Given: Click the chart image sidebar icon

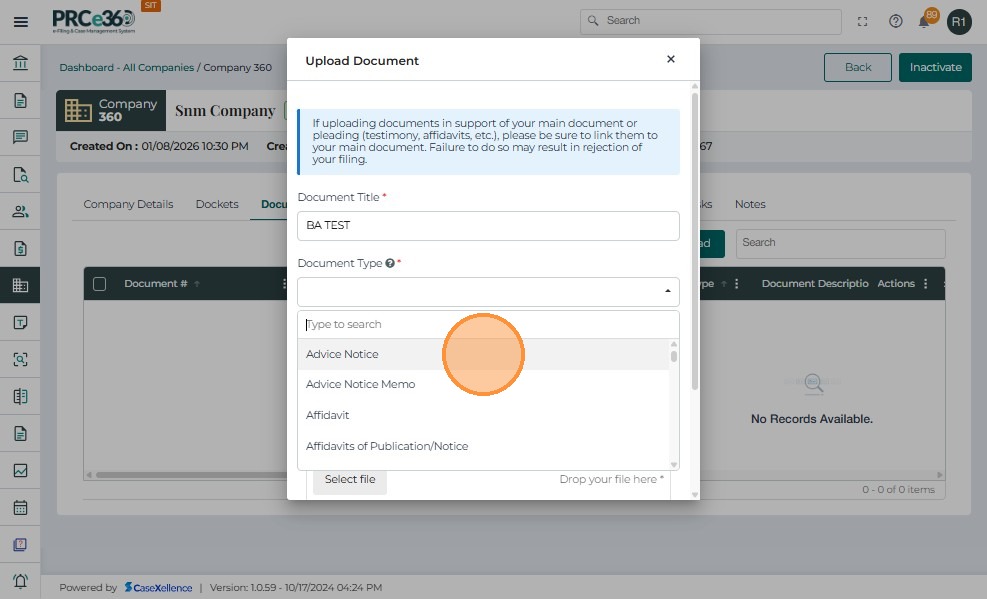Looking at the screenshot, I should pos(20,470).
